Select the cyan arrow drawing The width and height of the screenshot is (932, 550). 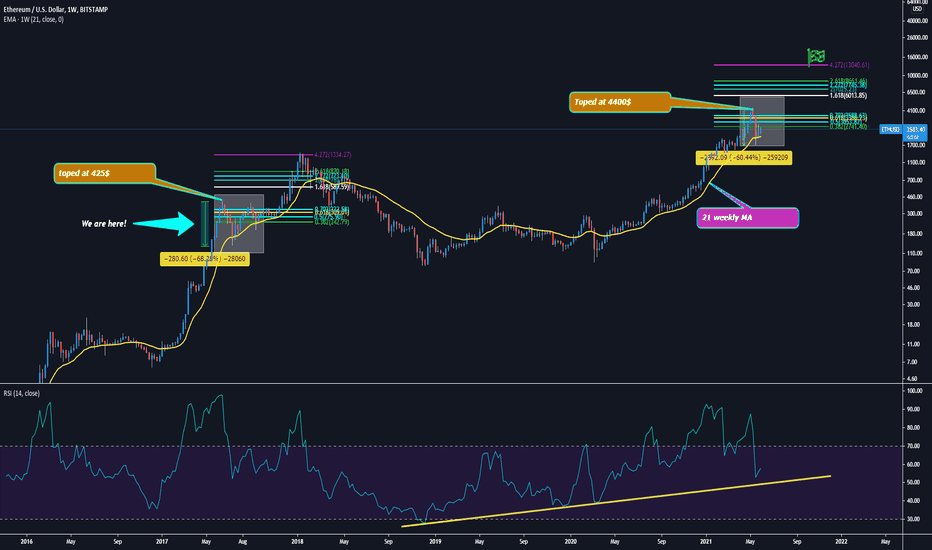pyautogui.click(x=163, y=224)
